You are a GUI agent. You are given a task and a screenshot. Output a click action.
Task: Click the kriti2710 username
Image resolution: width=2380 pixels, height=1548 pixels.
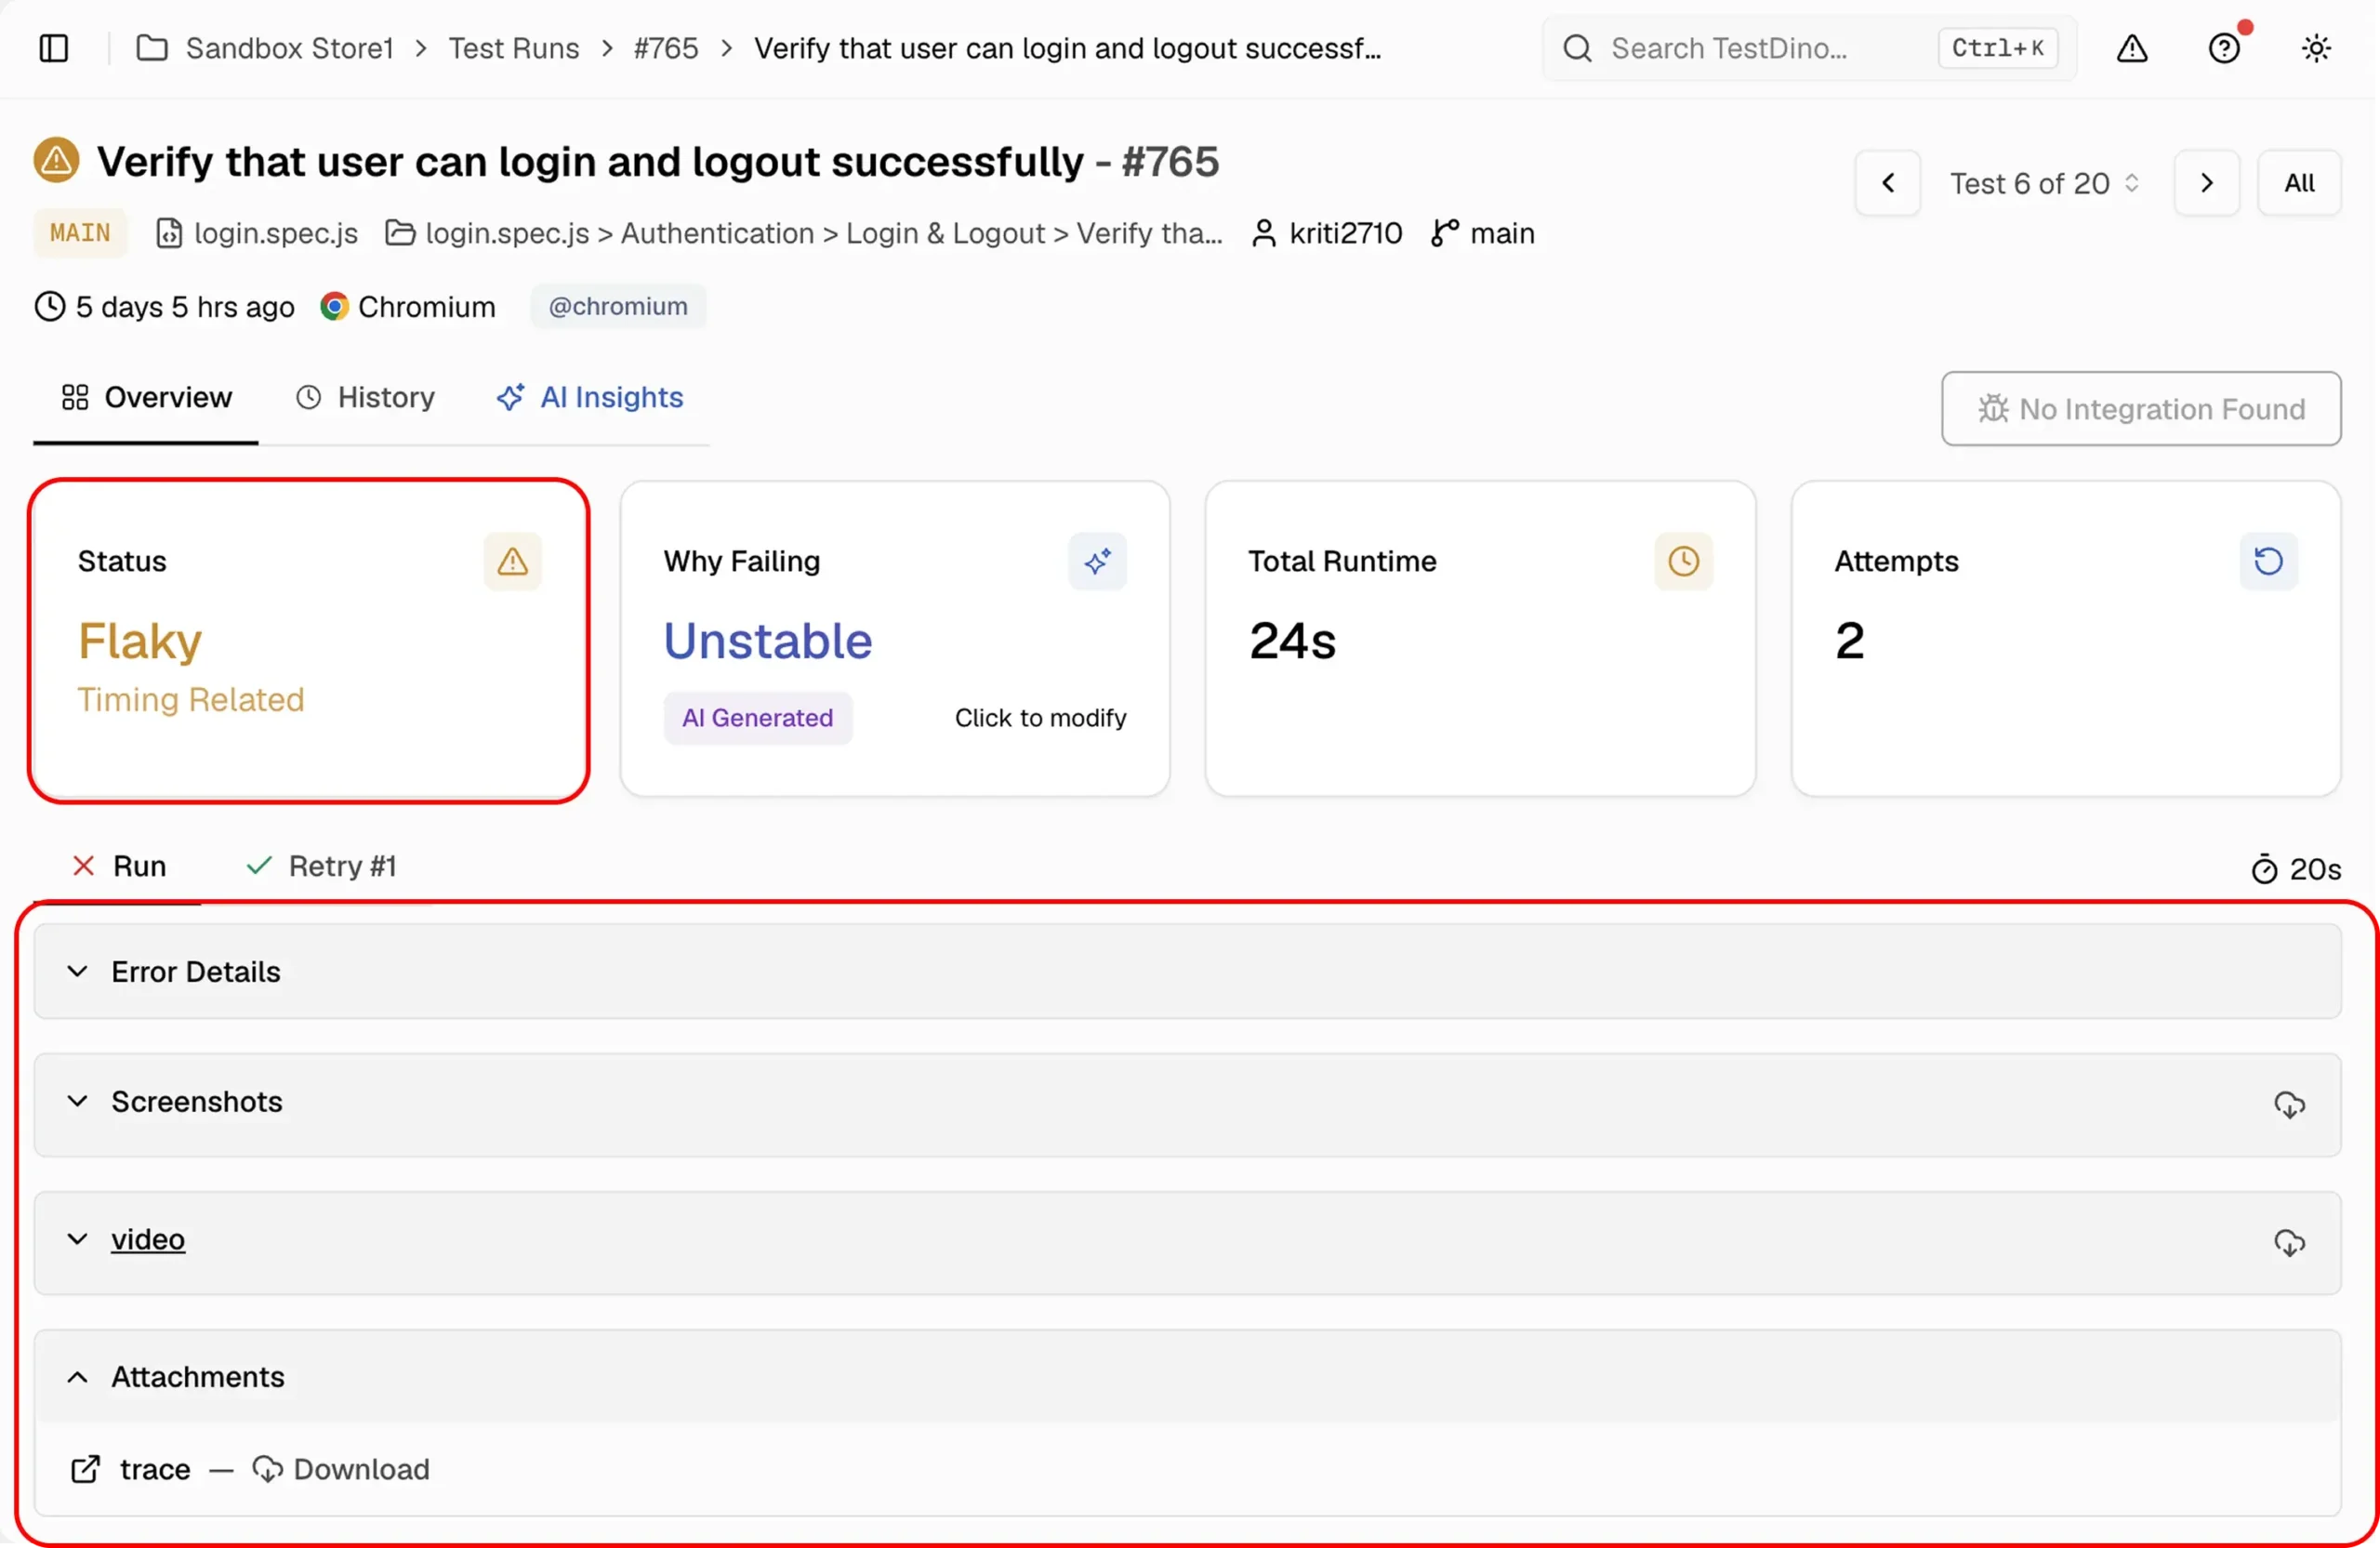(x=1345, y=233)
